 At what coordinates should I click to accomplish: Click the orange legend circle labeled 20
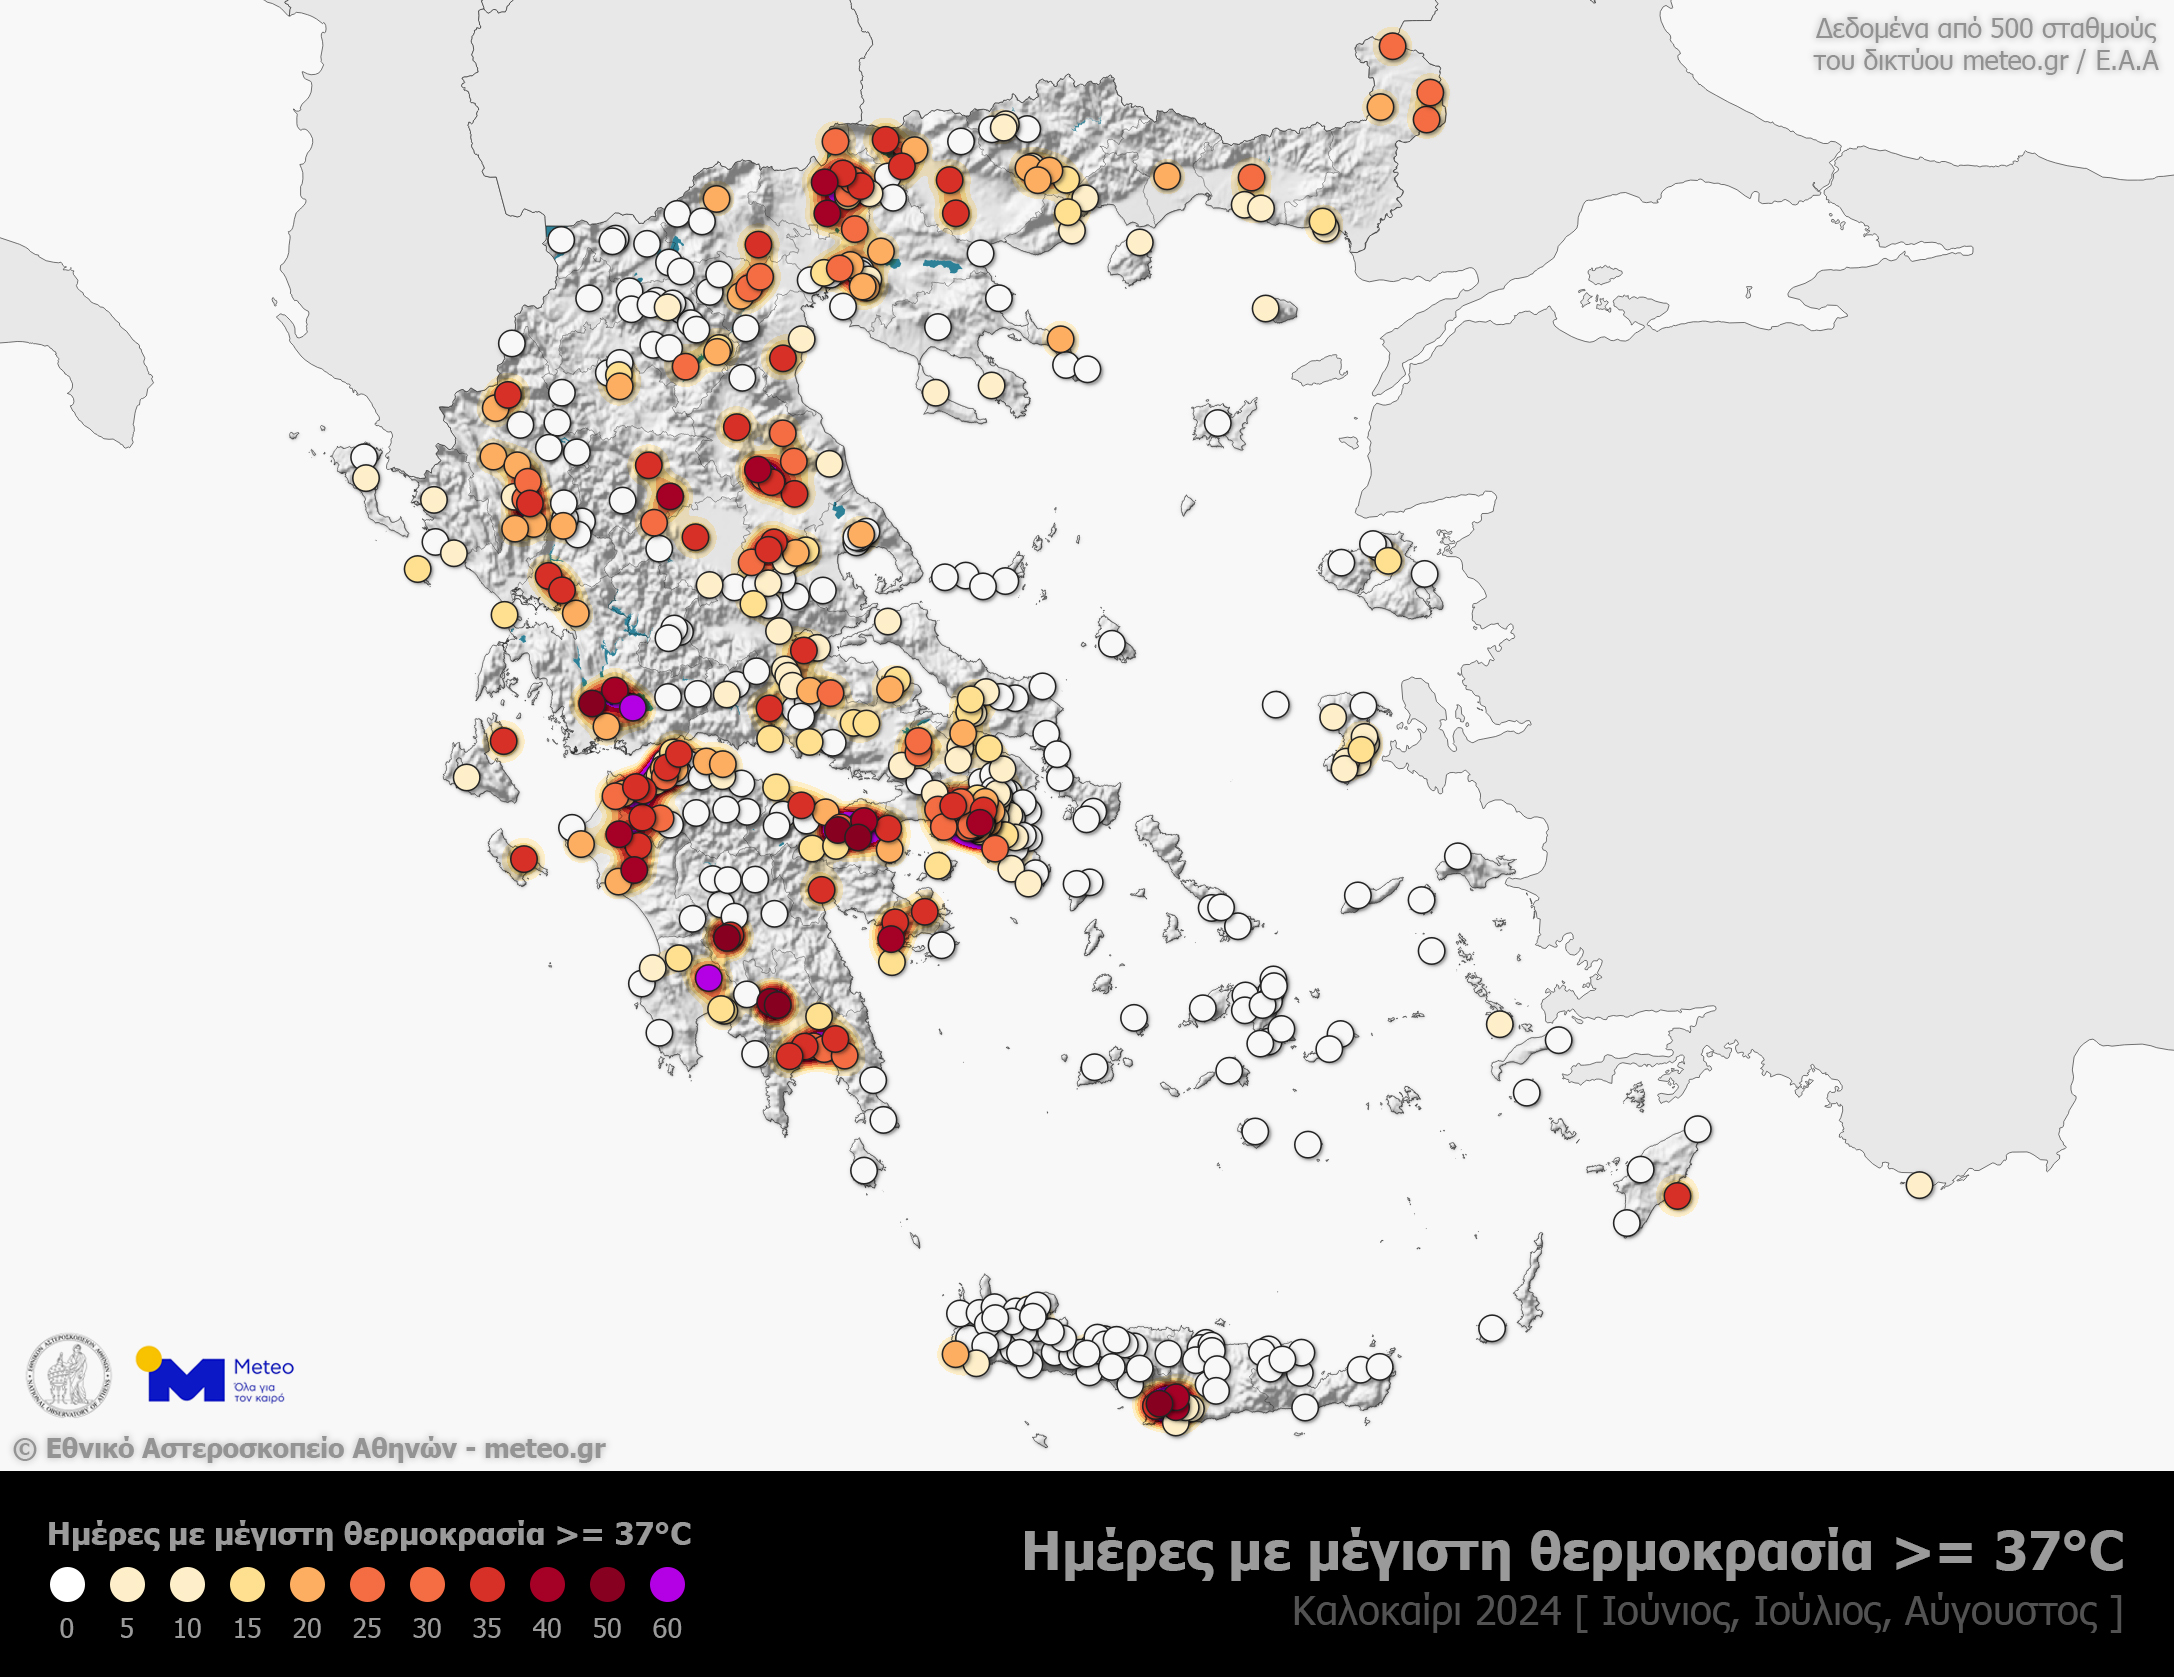pos(307,1584)
